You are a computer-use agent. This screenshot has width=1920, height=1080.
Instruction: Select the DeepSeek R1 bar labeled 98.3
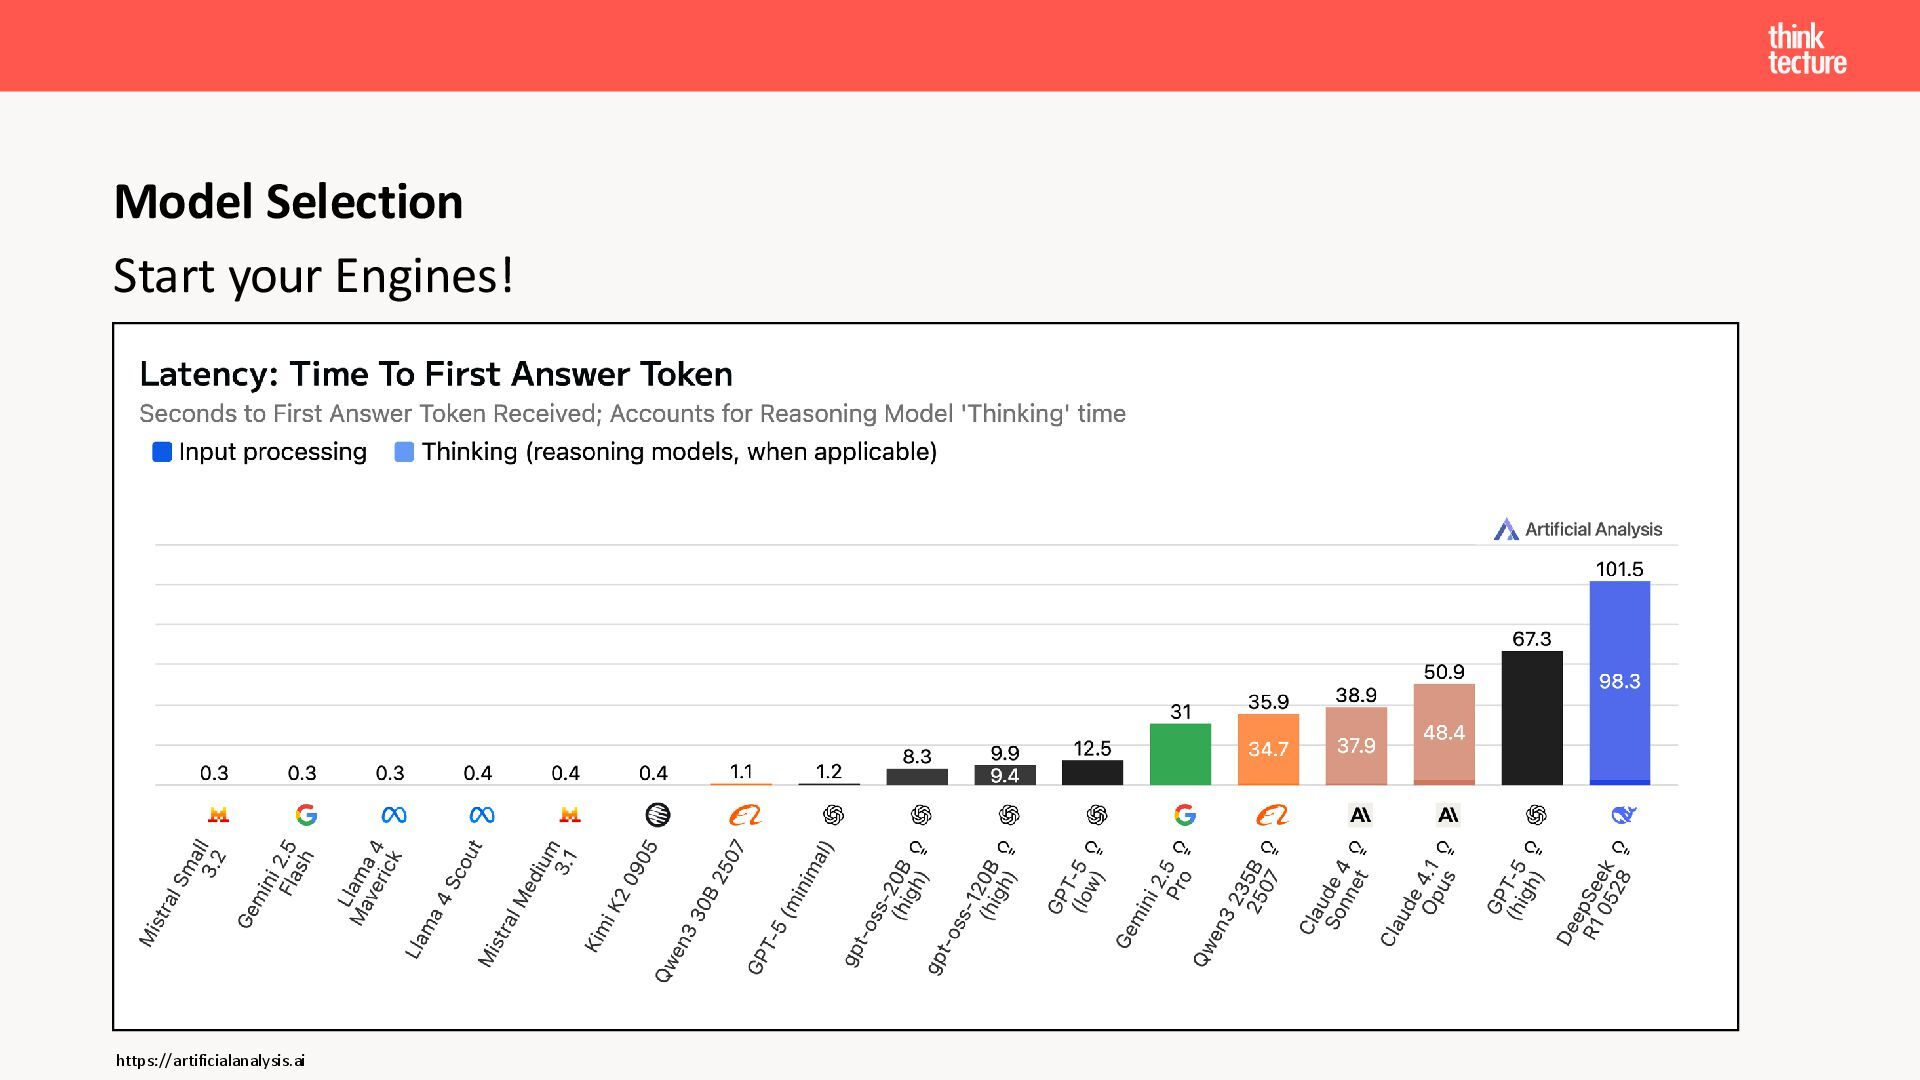1619,682
